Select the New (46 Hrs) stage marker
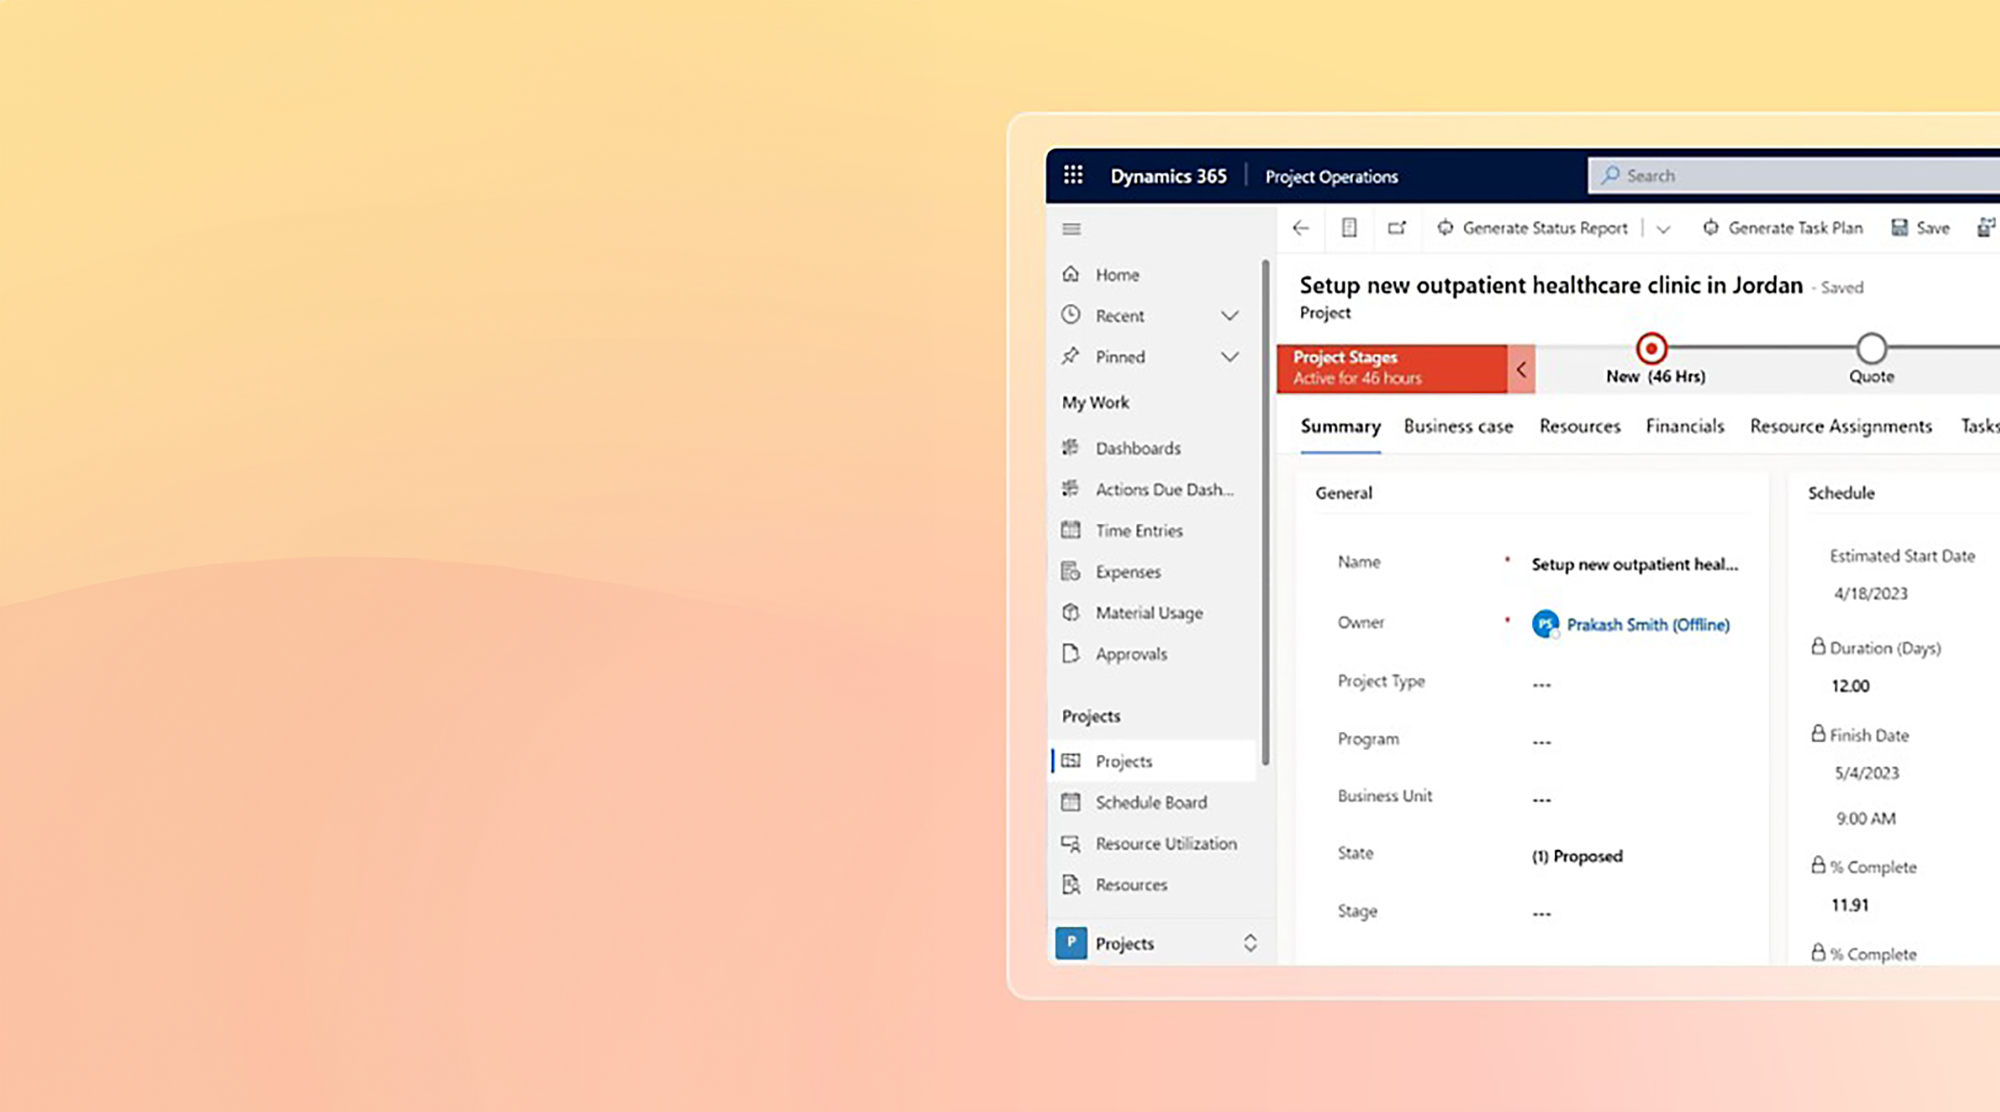The width and height of the screenshot is (2000, 1112). pos(1652,348)
